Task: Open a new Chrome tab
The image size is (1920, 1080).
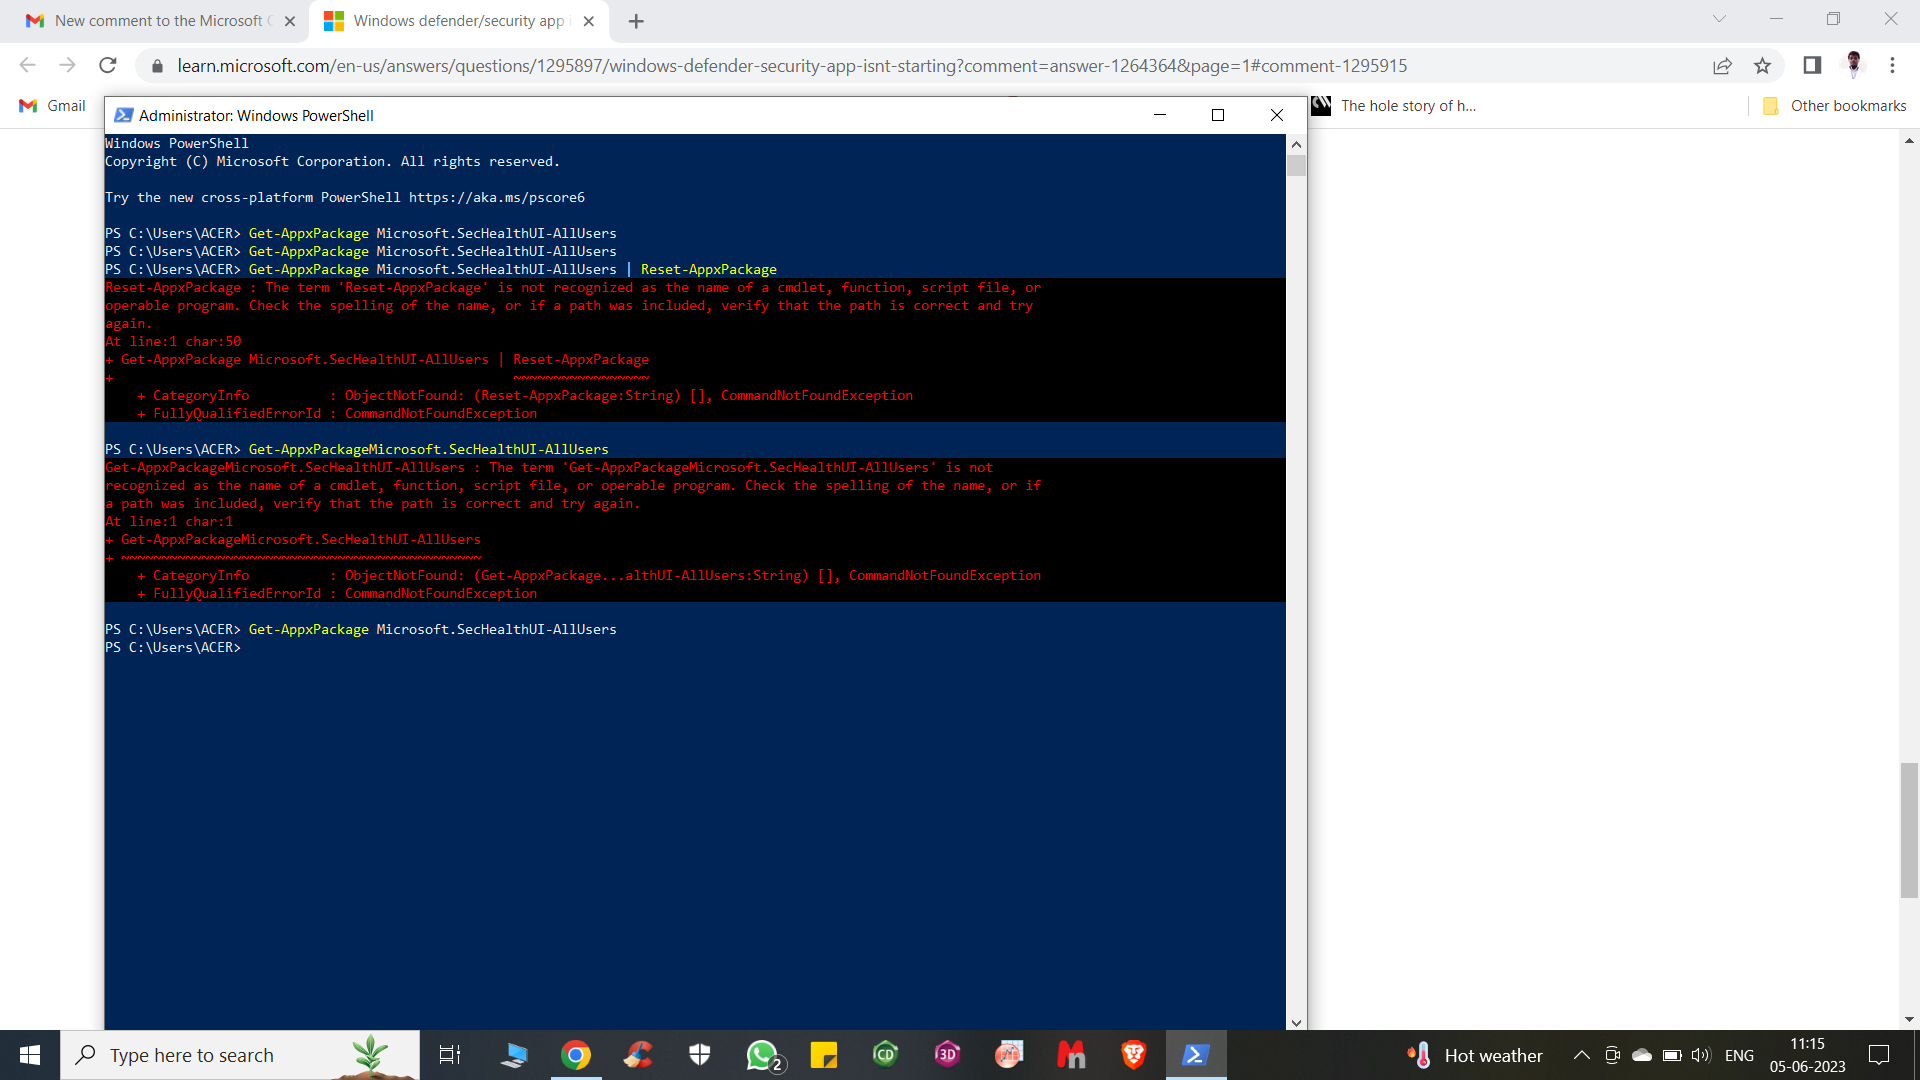Action: (x=636, y=21)
